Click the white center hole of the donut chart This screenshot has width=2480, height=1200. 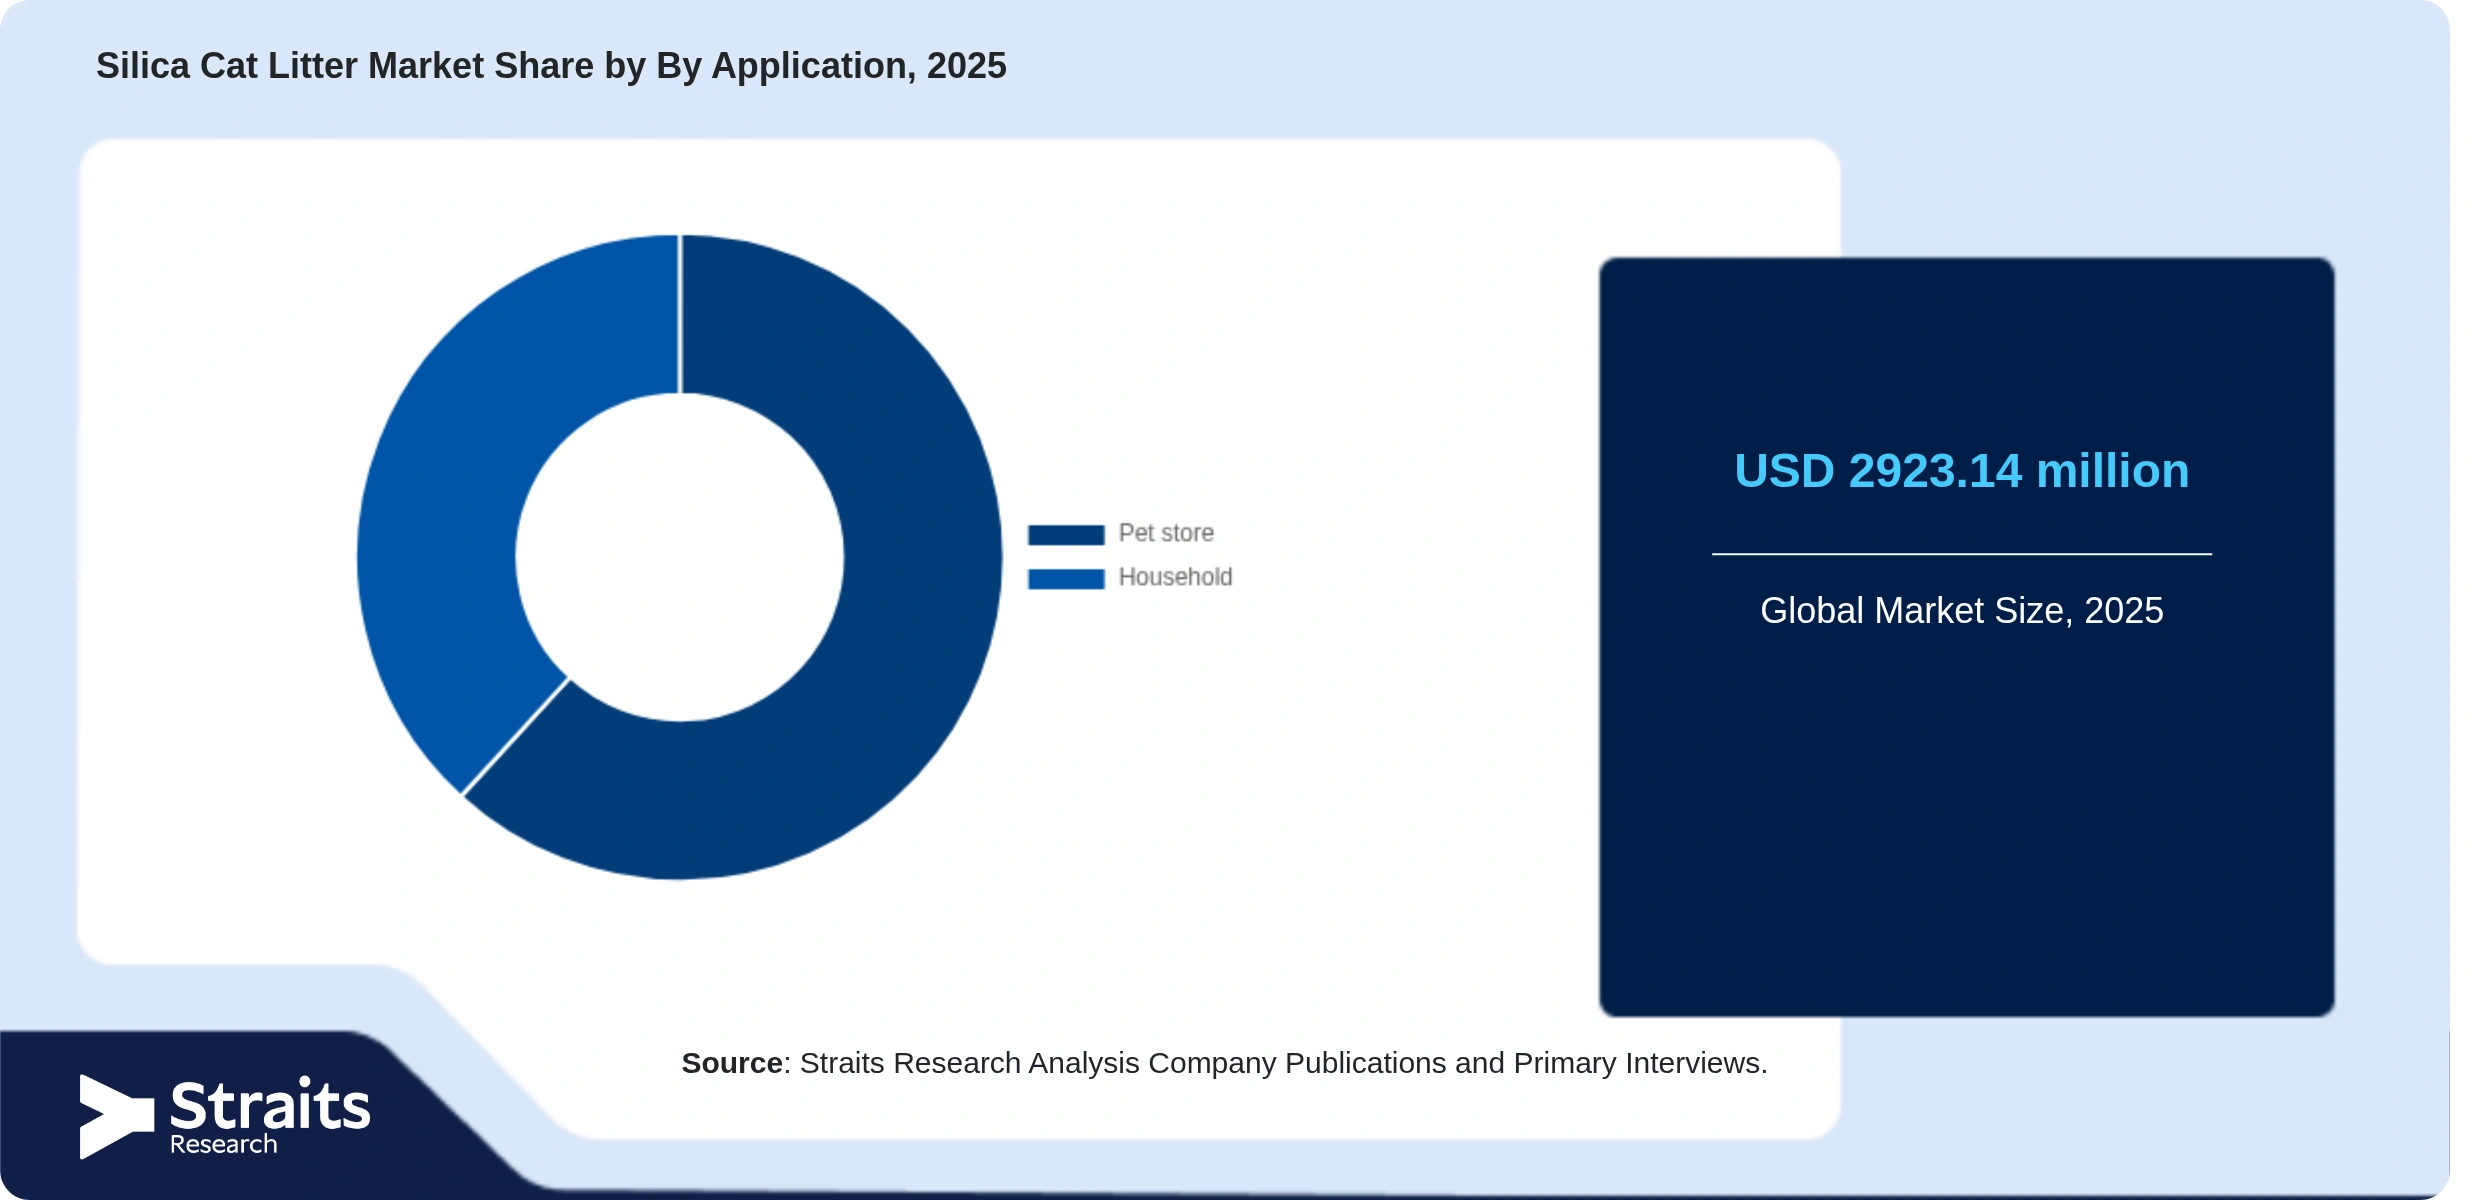[x=680, y=557]
